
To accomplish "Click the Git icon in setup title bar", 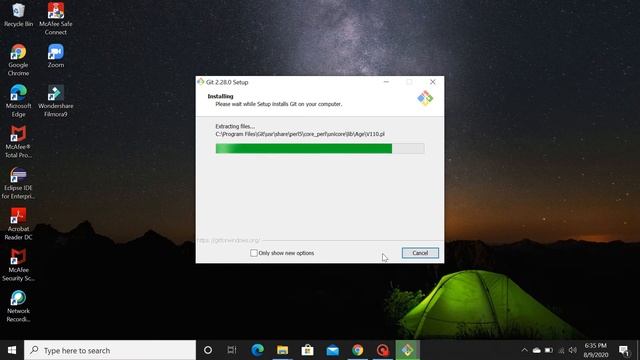I will (x=200, y=82).
